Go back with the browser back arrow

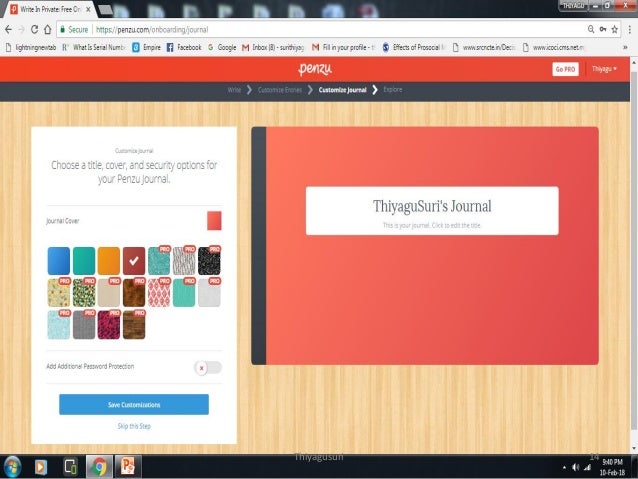9,29
